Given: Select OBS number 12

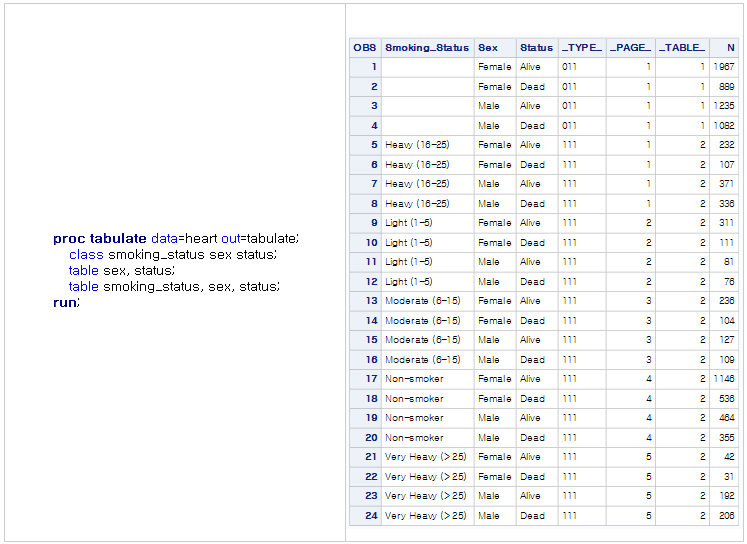Looking at the screenshot, I should 372,282.
